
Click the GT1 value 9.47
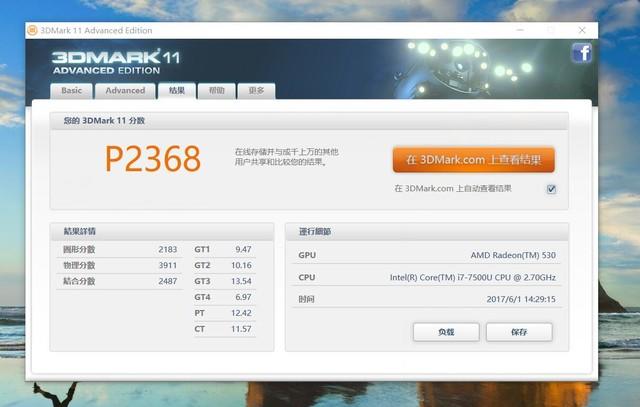point(243,249)
